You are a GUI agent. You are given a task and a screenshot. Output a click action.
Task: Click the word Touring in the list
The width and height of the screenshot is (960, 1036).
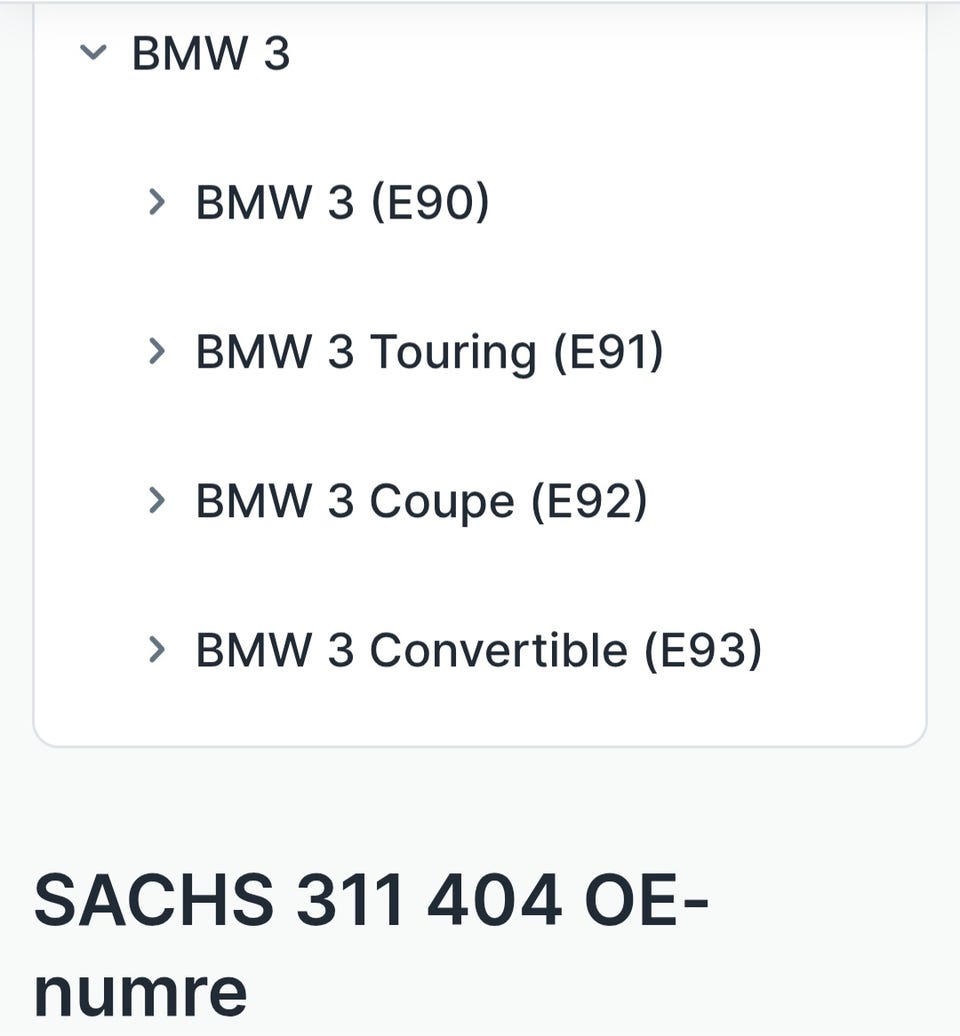click(453, 353)
